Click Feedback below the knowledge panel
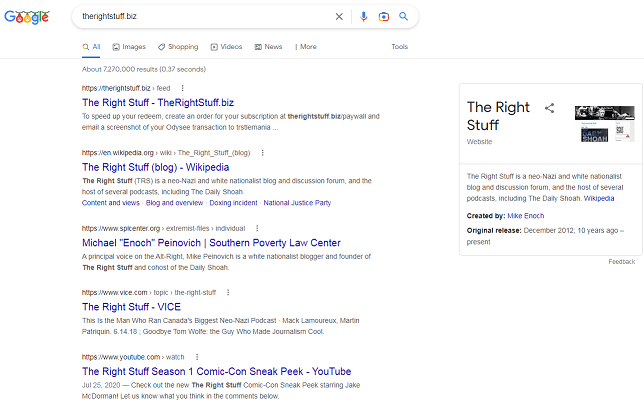The image size is (644, 411). 621,262
